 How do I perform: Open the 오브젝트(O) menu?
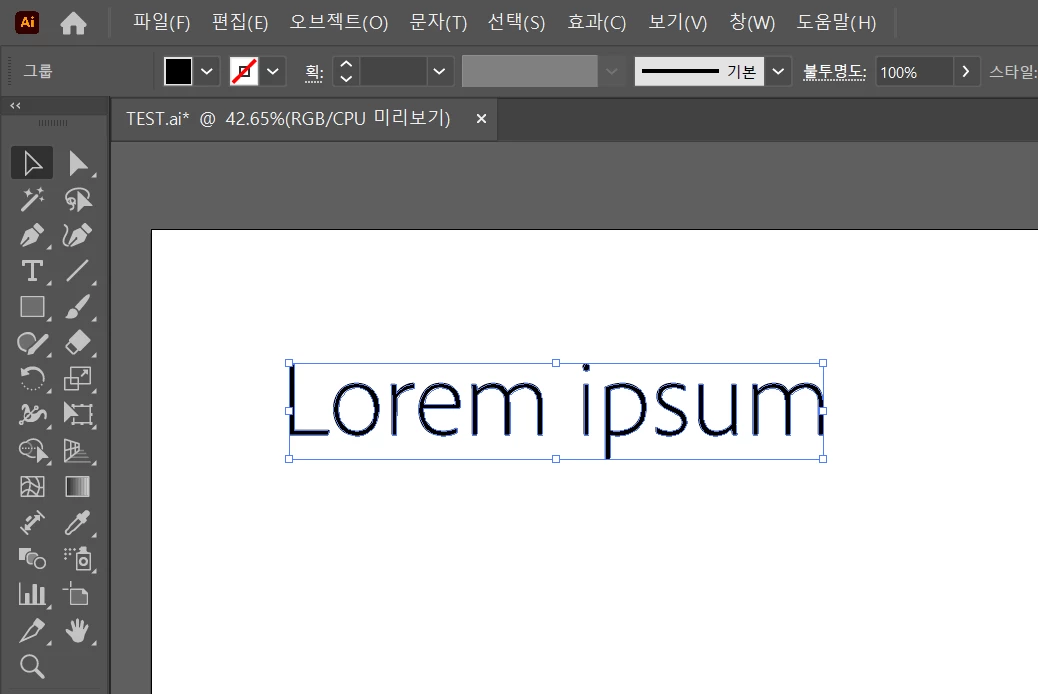click(339, 23)
